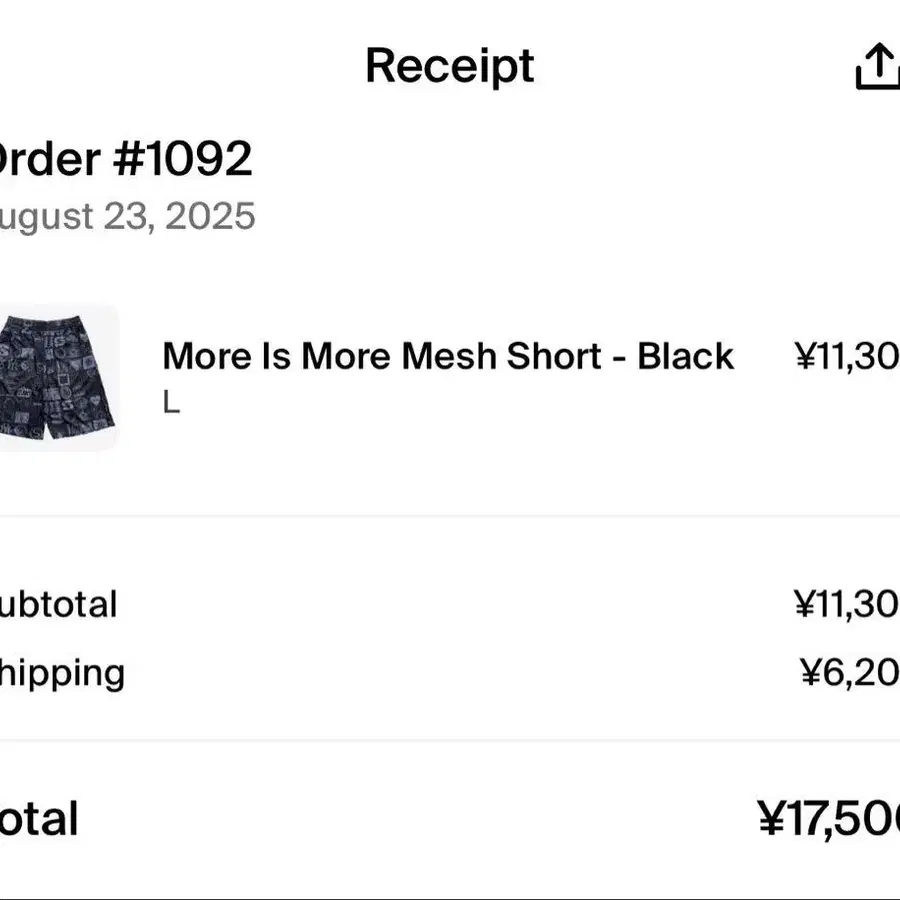This screenshot has height=900, width=900.
Task: Click the size L label under product
Action: 172,402
